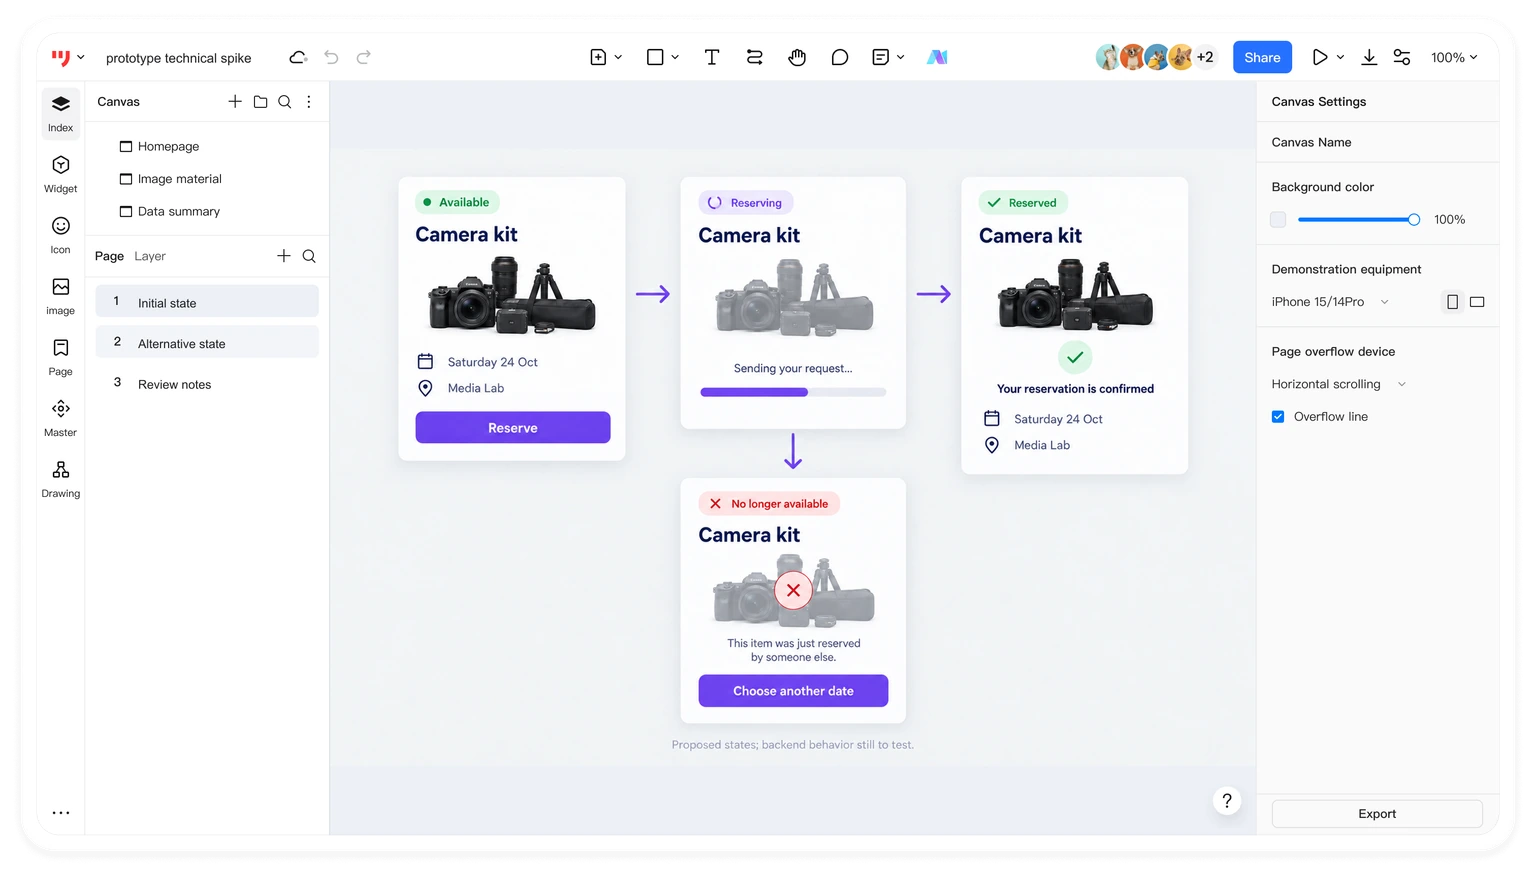Open the image panel in sidebar

(x=61, y=296)
